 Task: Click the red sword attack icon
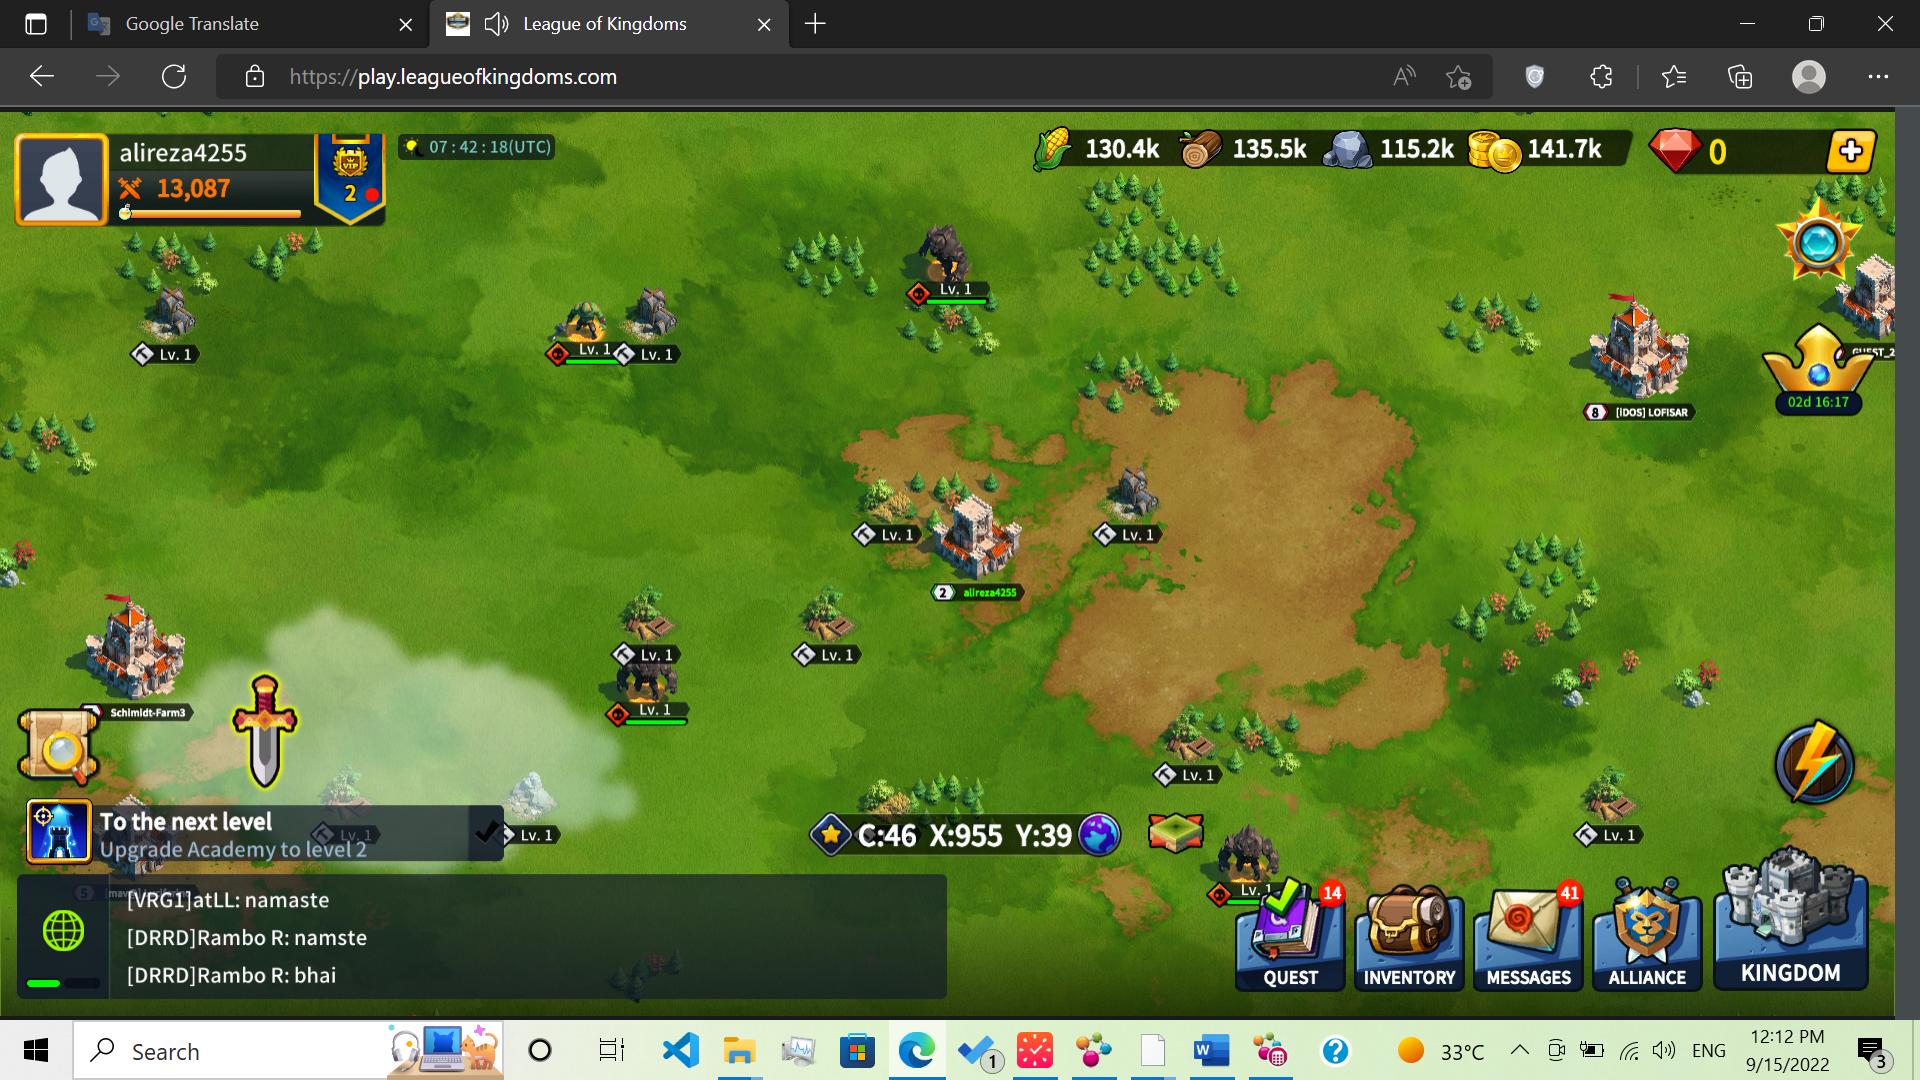coord(264,731)
